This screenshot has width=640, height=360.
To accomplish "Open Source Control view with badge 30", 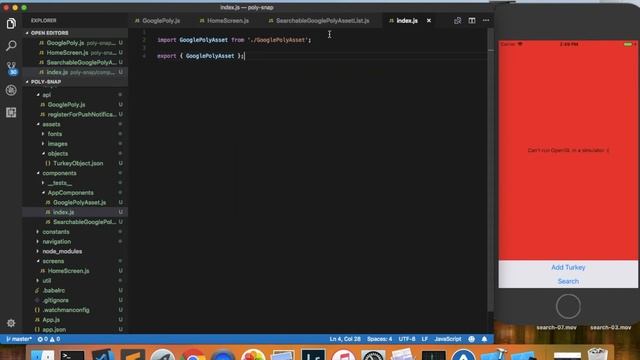I will 11,68.
